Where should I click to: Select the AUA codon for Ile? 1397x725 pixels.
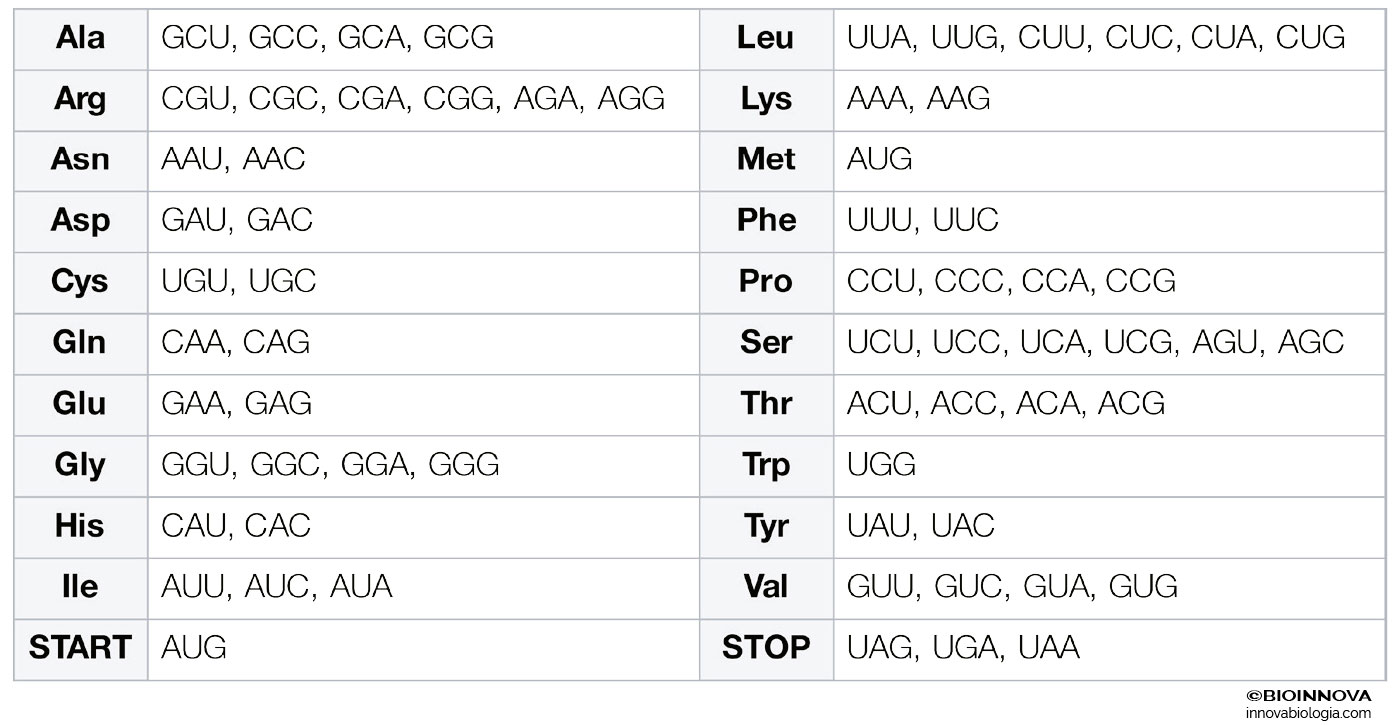361,586
